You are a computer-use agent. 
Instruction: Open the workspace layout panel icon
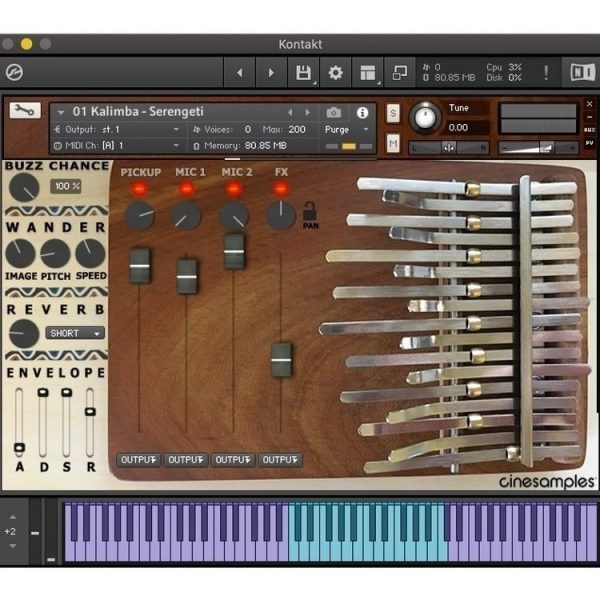pos(368,73)
